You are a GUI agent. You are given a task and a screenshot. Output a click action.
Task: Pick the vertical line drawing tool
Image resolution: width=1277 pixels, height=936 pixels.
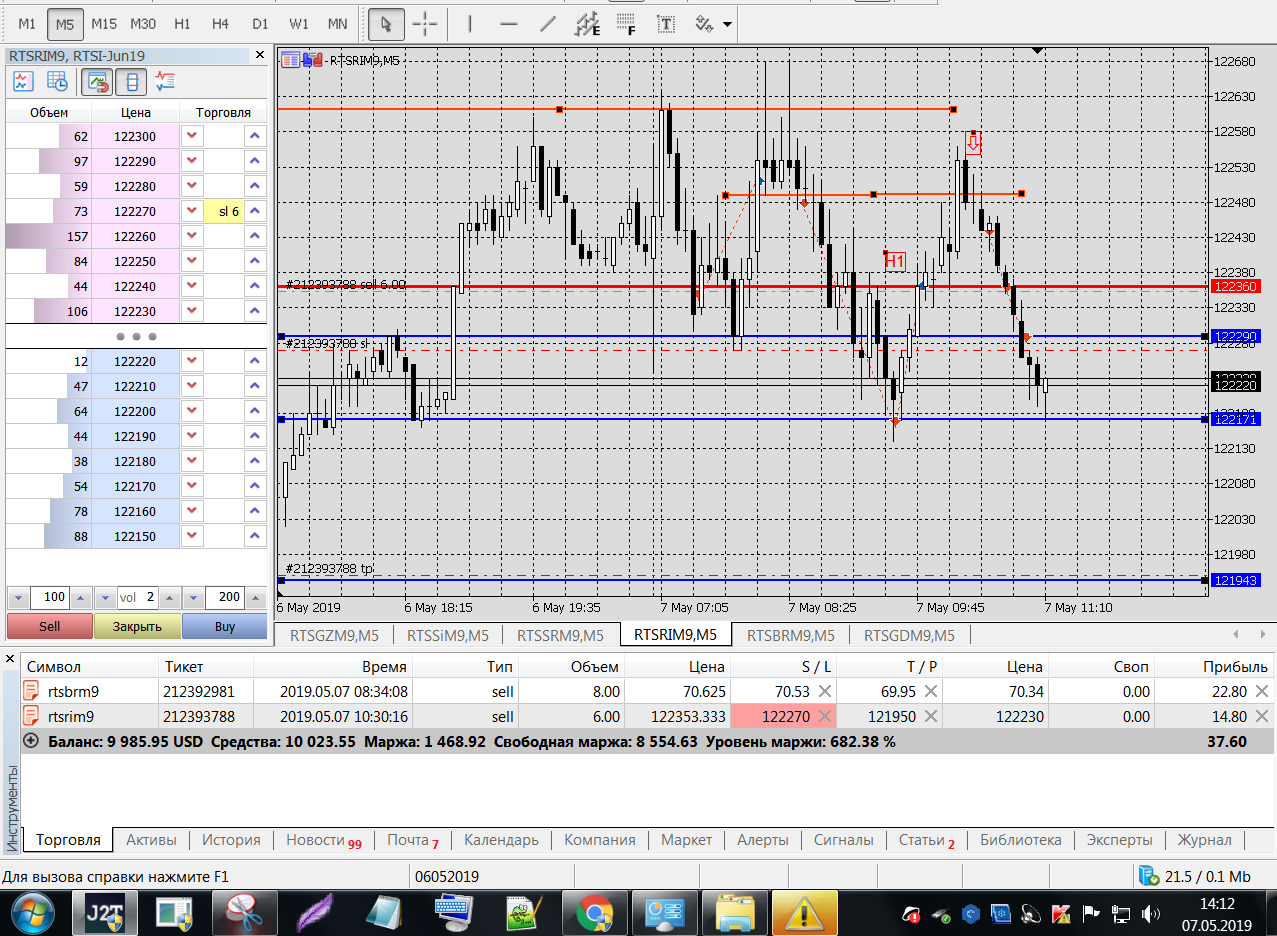(470, 23)
